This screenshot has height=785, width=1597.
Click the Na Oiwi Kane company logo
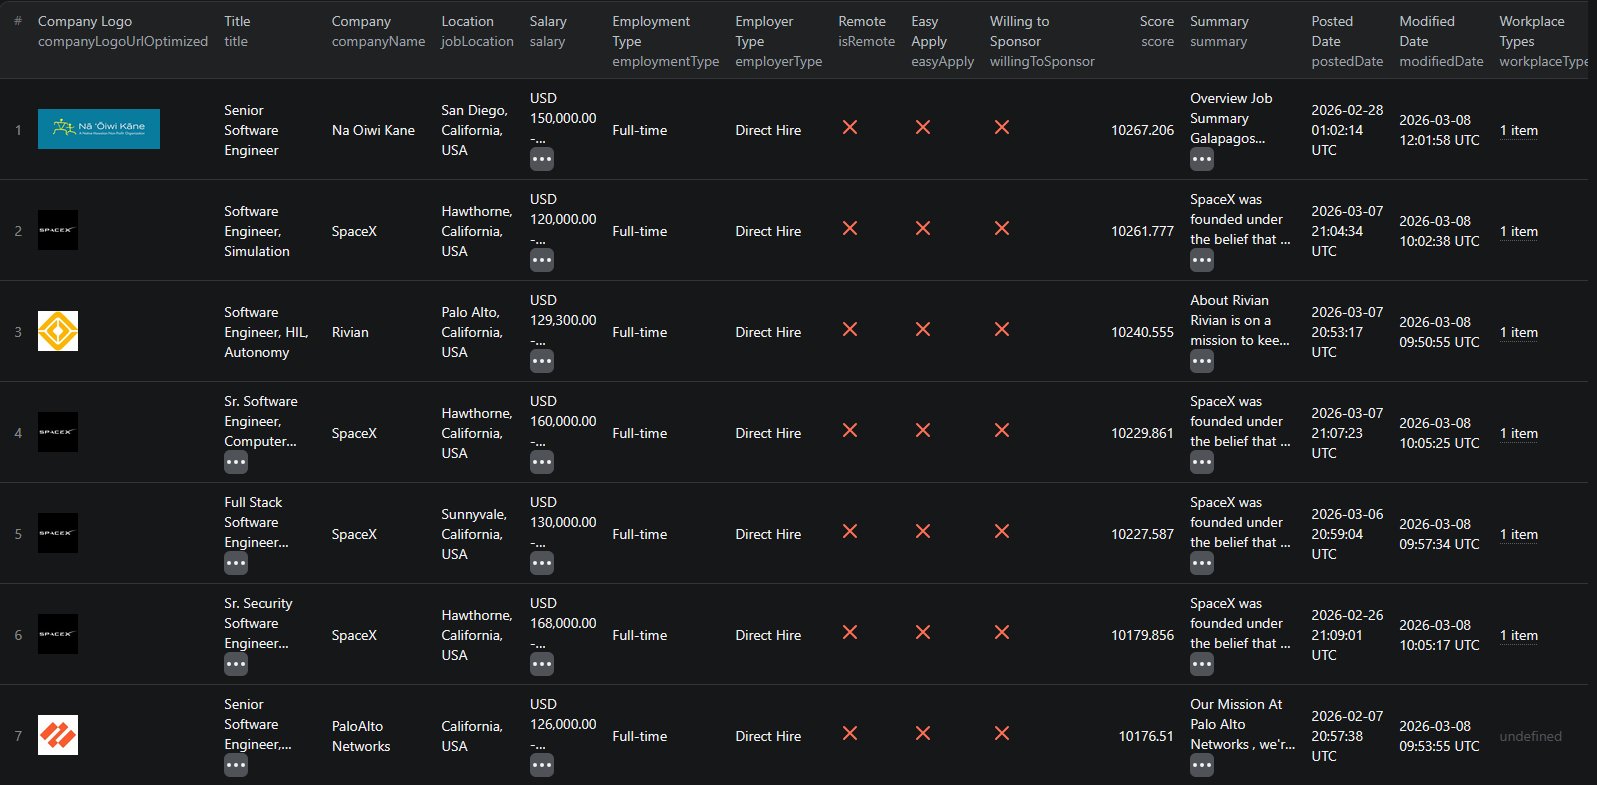click(x=98, y=129)
